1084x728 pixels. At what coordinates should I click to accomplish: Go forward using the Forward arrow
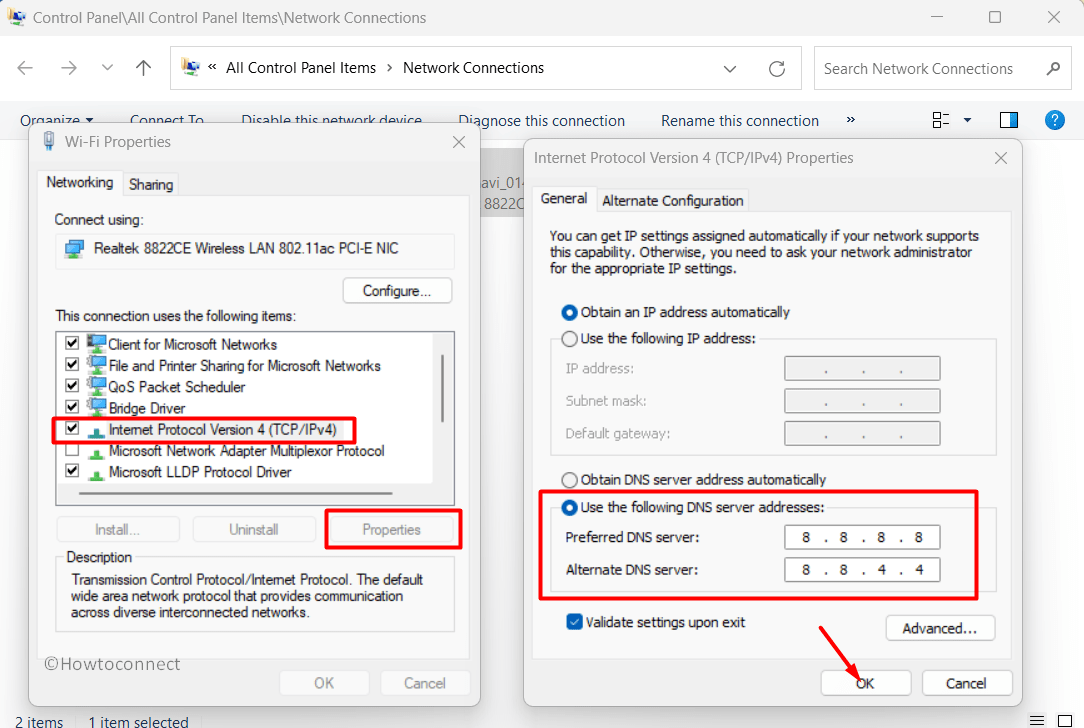68,68
